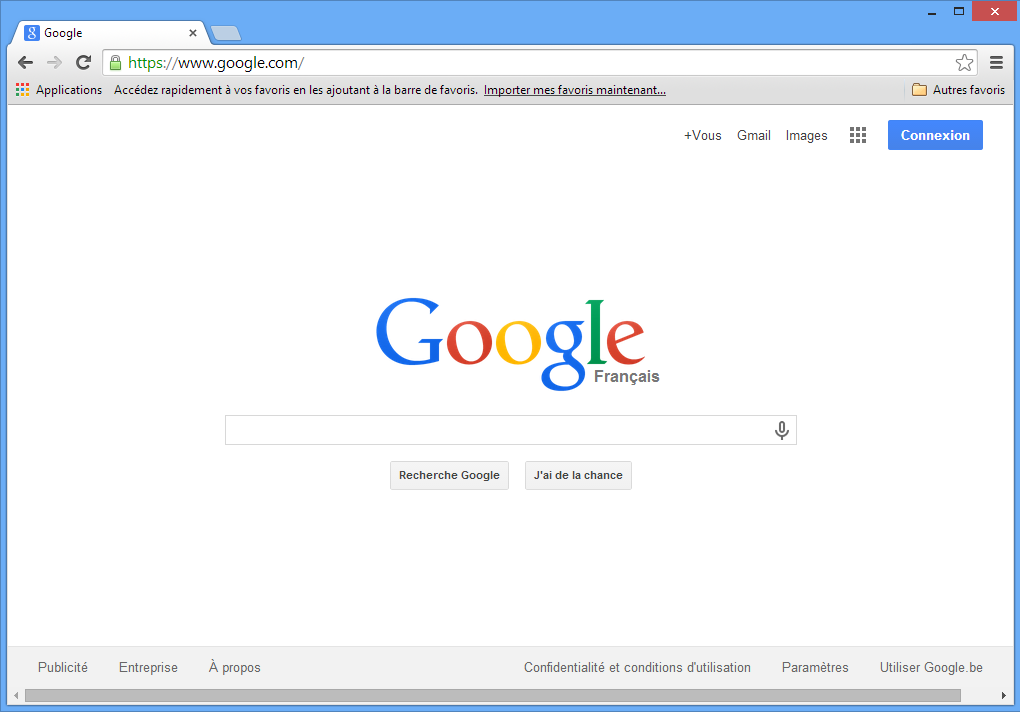Open the Entreprise footer link
1020x712 pixels.
click(148, 667)
